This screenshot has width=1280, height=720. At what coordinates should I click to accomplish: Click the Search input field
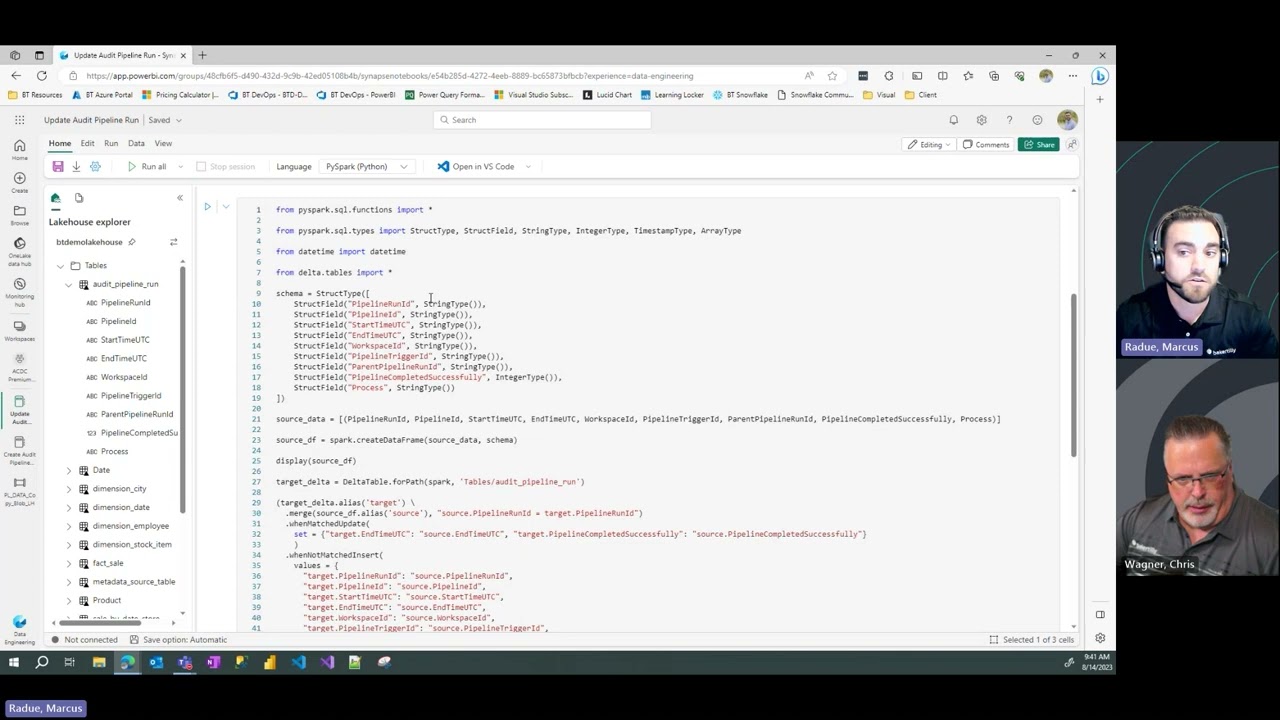pyautogui.click(x=542, y=120)
